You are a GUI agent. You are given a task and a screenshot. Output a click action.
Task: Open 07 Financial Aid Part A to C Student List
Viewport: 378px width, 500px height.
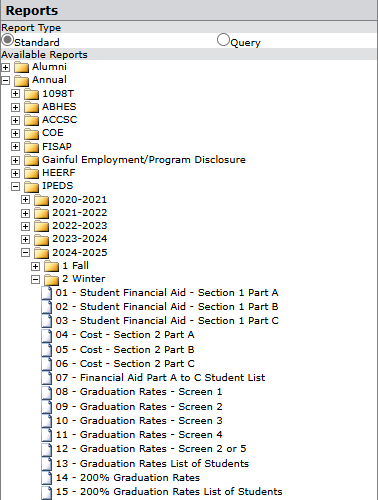(160, 378)
